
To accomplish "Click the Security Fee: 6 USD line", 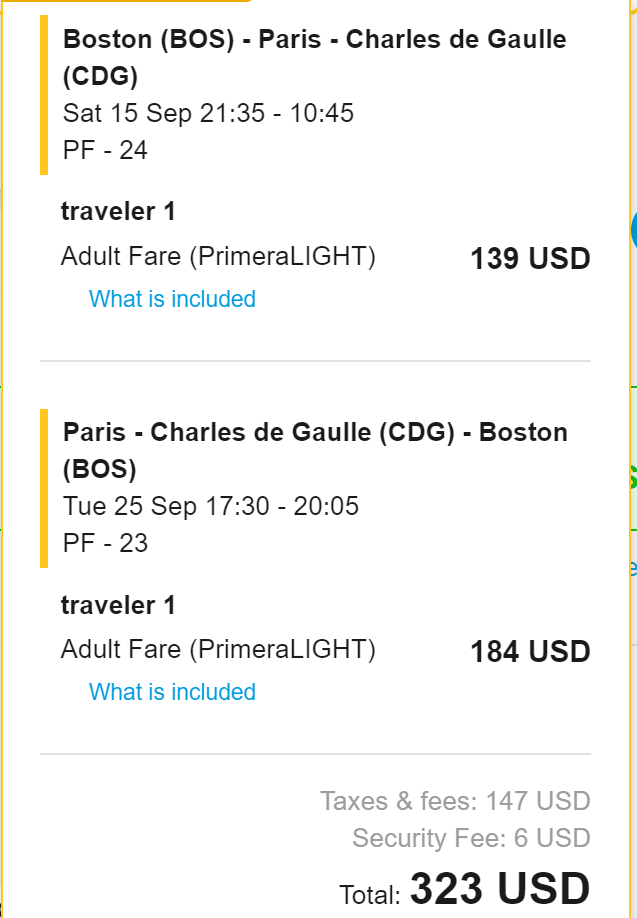I will pyautogui.click(x=471, y=839).
